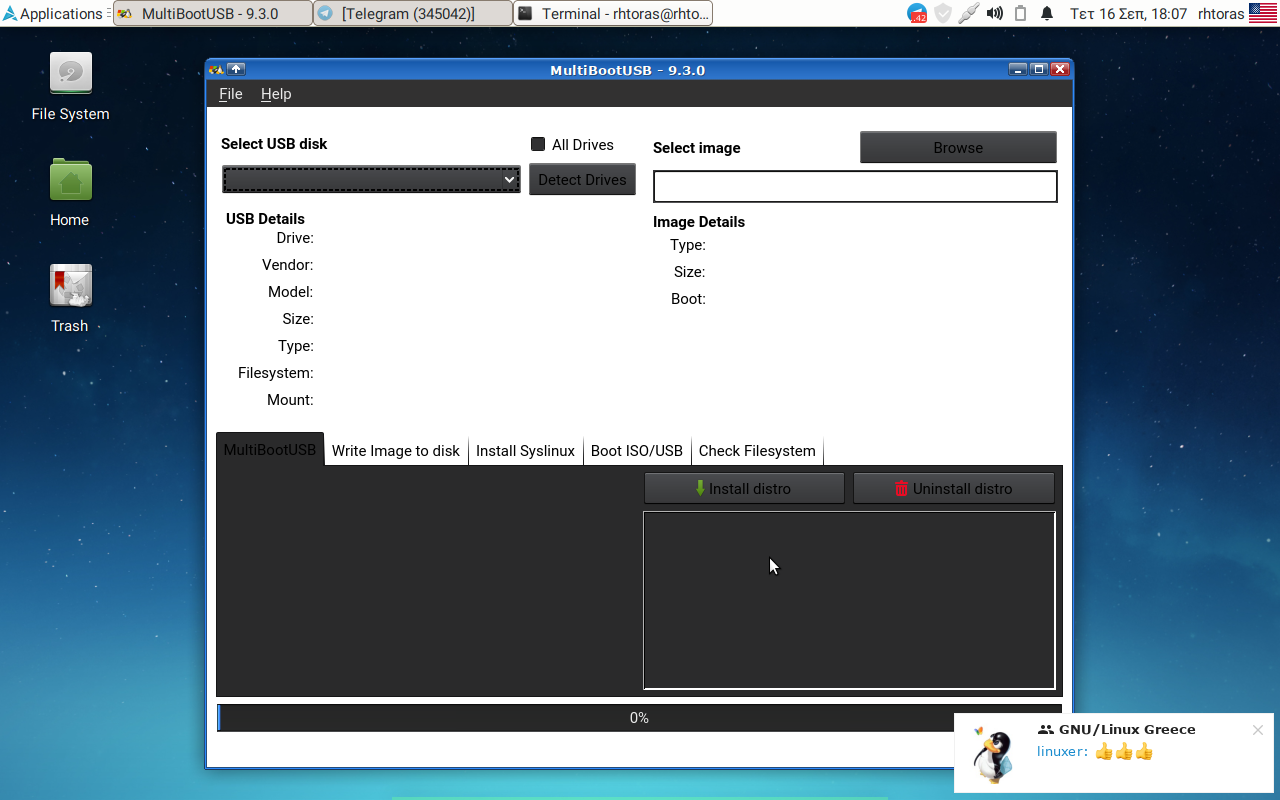1280x800 pixels.
Task: Click the US flag keyboard layout icon
Action: point(1262,13)
